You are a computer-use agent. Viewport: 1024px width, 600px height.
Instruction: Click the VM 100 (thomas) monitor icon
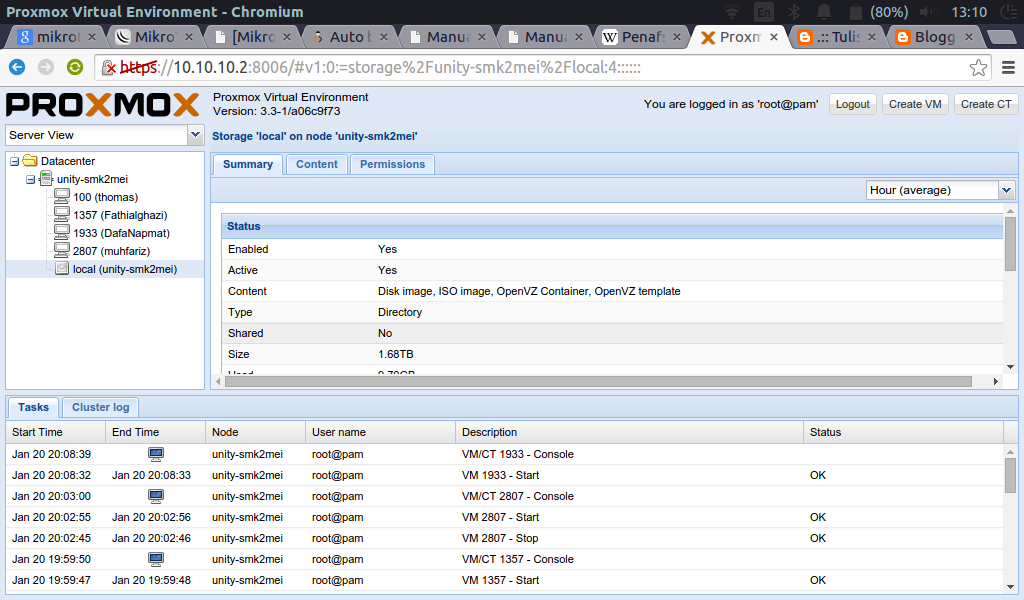click(x=62, y=196)
